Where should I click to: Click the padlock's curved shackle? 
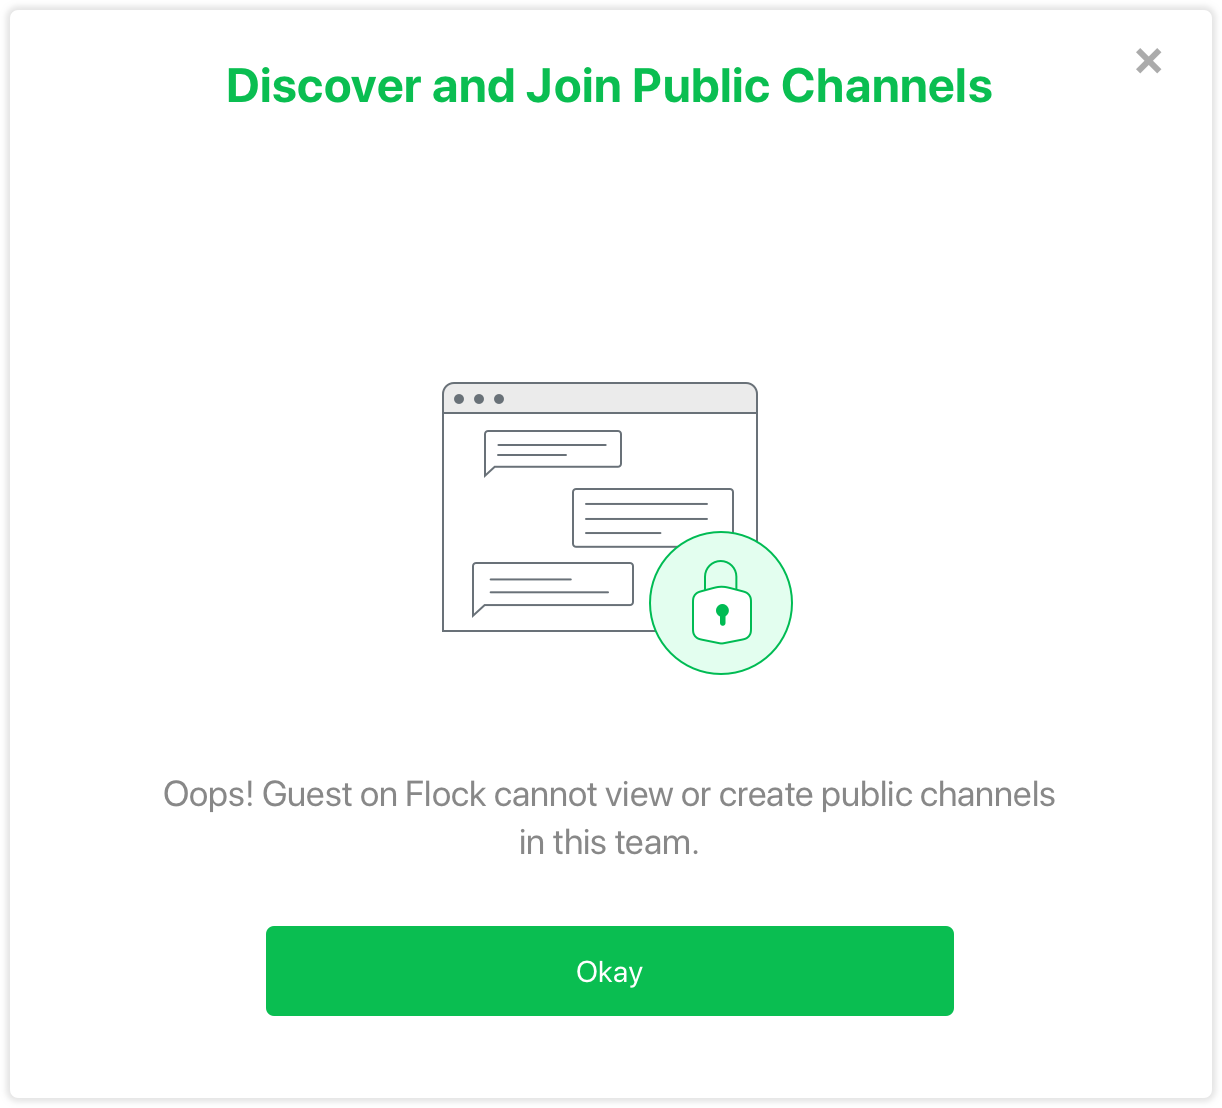pos(721,574)
